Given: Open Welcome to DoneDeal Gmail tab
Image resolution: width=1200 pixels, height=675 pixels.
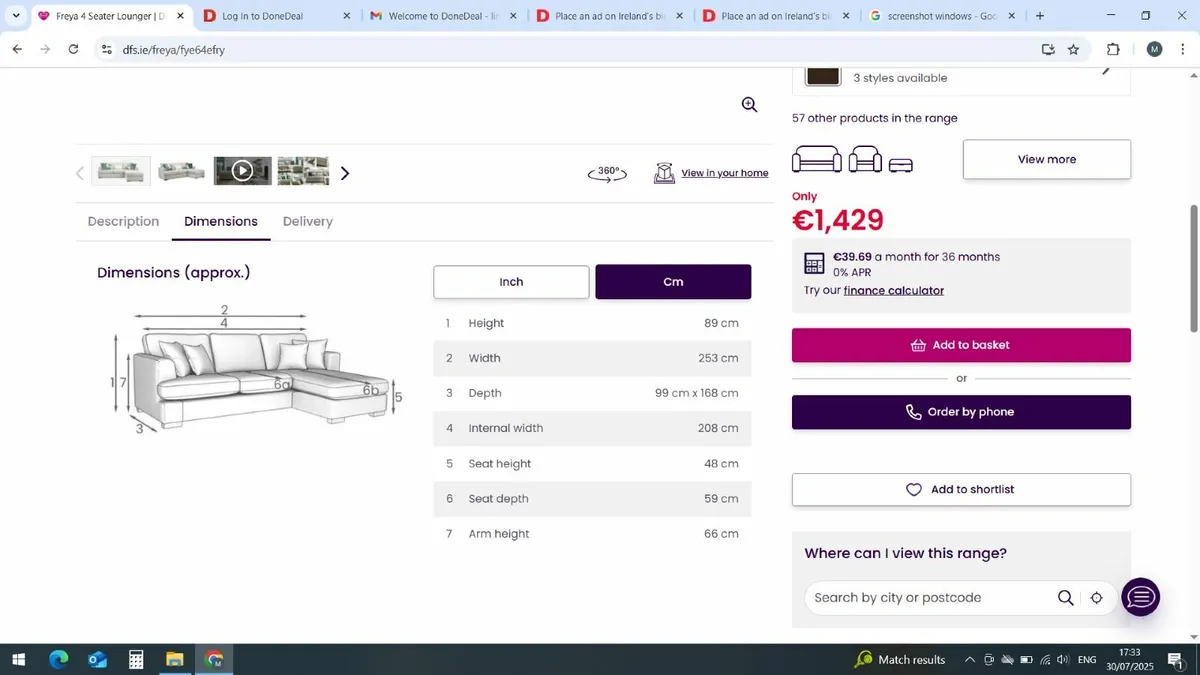Looking at the screenshot, I should pyautogui.click(x=443, y=16).
